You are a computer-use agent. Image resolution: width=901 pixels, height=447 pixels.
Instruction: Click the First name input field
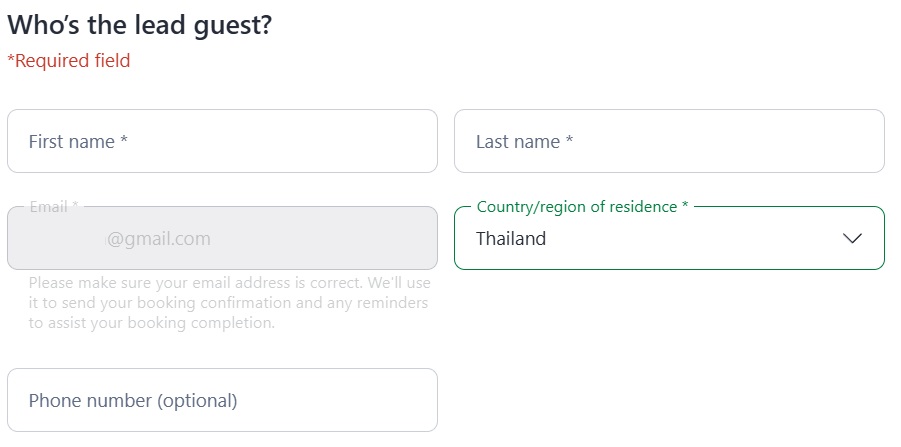pos(222,141)
